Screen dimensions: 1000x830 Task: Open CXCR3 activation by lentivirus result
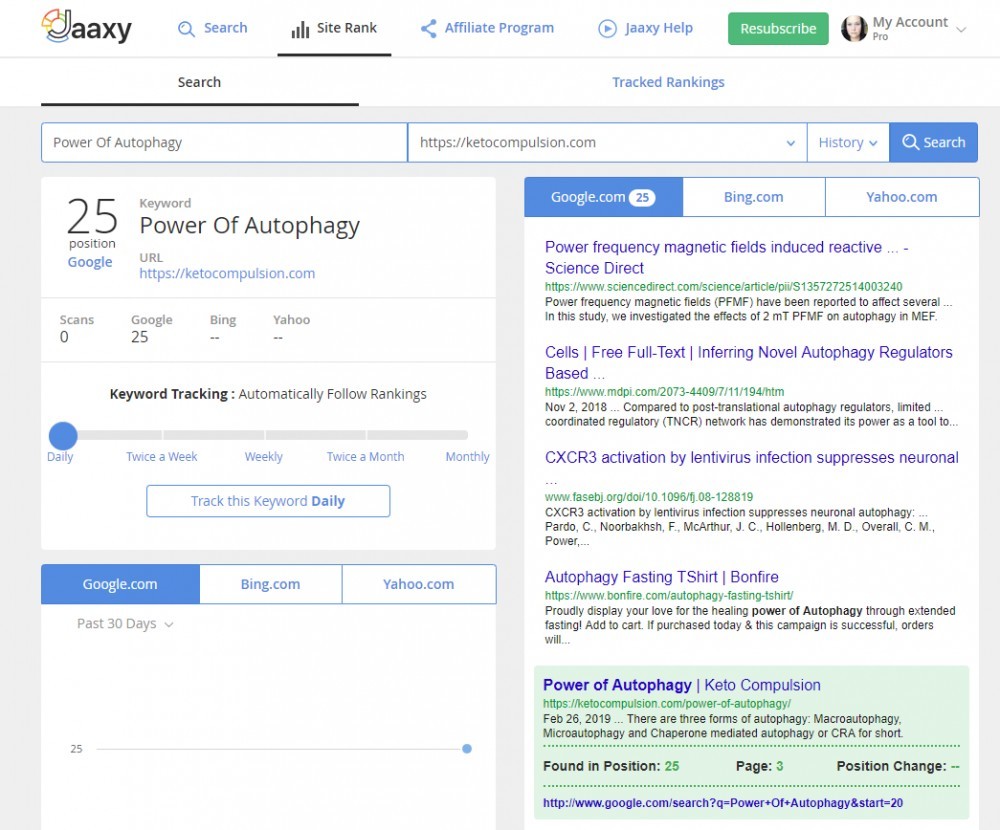(751, 458)
